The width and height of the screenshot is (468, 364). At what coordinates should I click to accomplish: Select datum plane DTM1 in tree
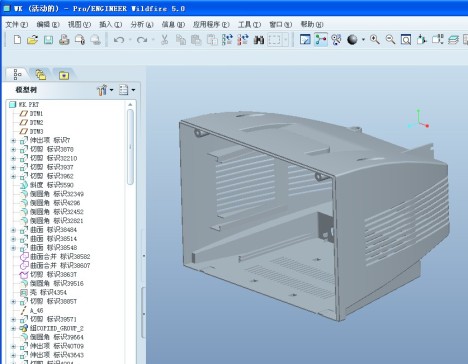pos(32,113)
